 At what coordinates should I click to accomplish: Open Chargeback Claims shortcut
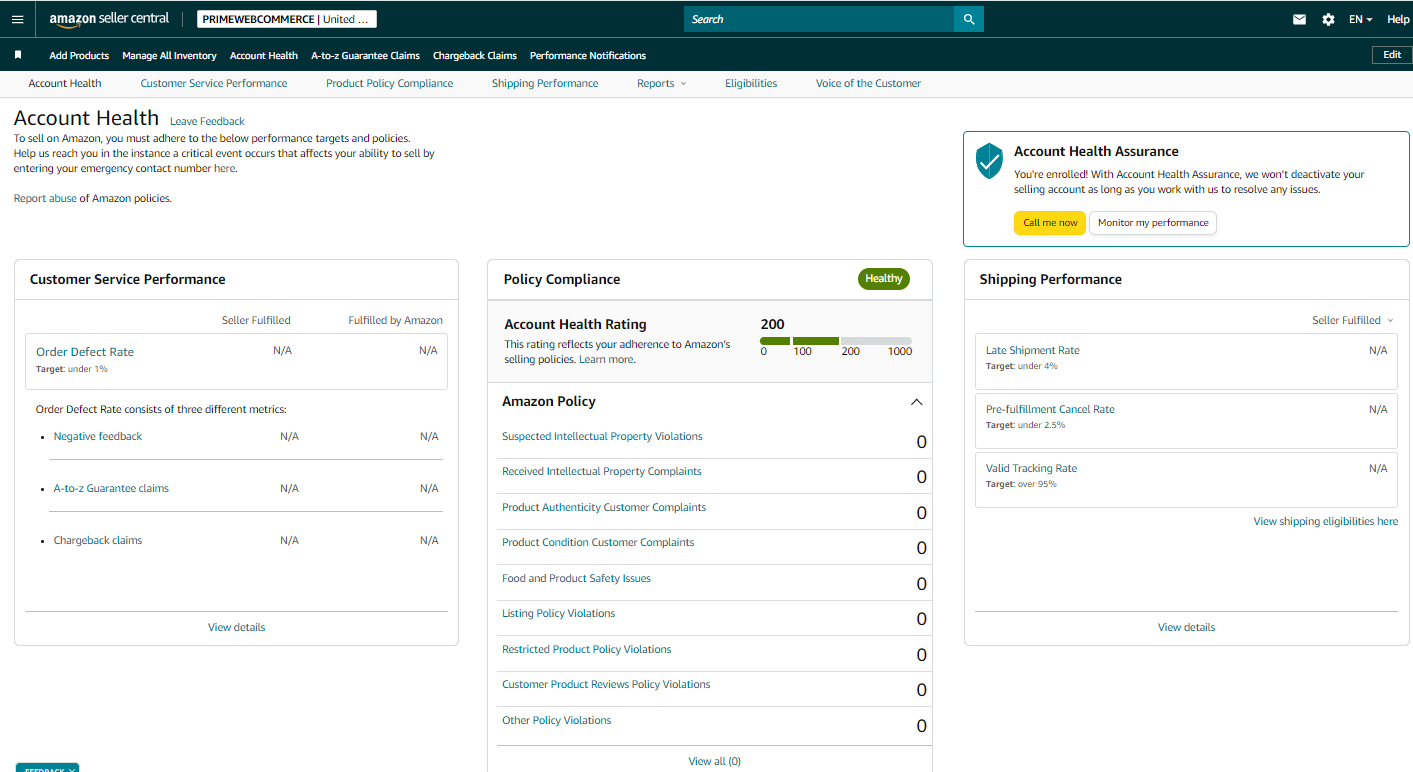click(475, 55)
